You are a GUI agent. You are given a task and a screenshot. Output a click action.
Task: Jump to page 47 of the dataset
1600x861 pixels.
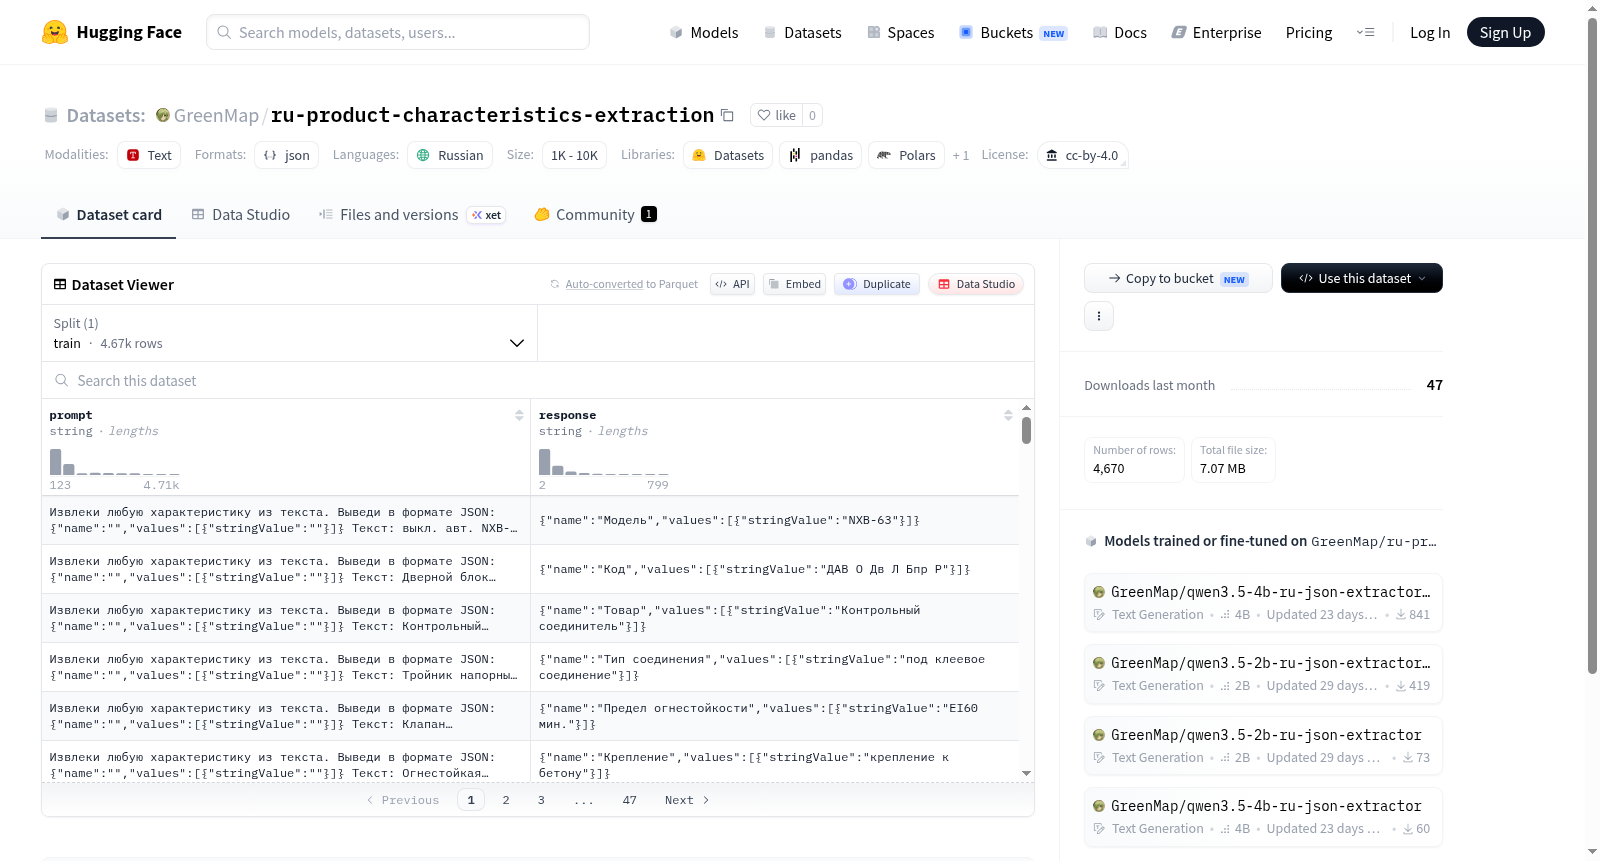tap(629, 800)
